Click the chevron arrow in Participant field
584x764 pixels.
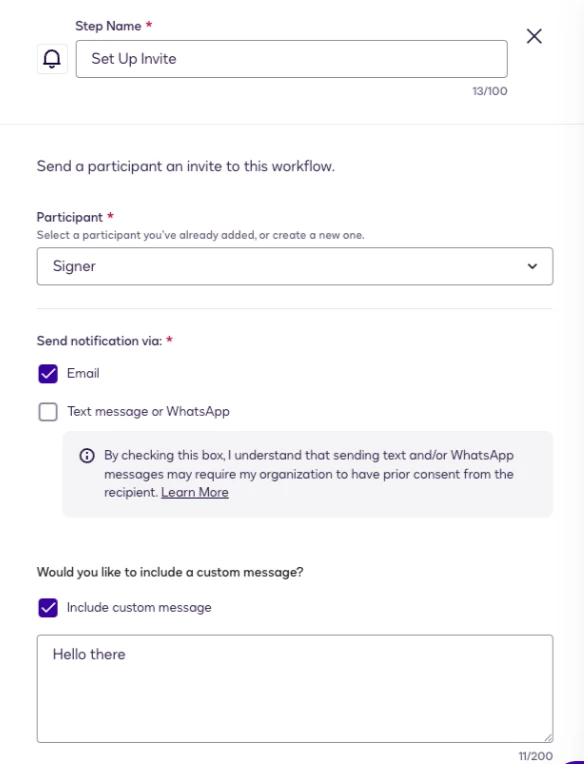532,266
